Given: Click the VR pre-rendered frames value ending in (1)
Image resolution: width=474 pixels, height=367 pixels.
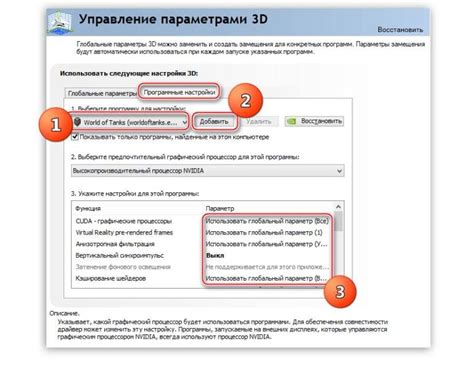Looking at the screenshot, I should click(x=264, y=232).
